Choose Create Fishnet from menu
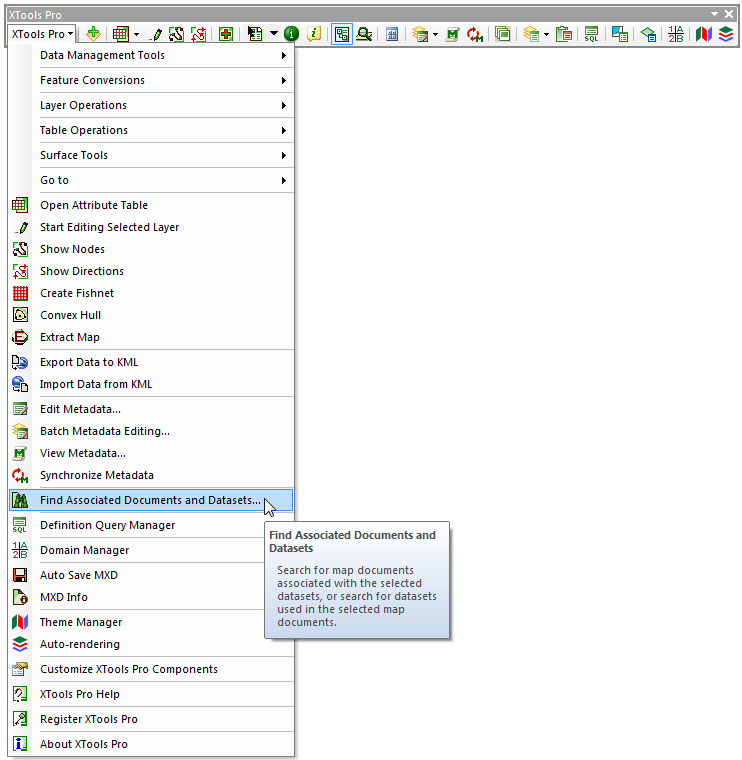742x760 pixels. tap(152, 293)
